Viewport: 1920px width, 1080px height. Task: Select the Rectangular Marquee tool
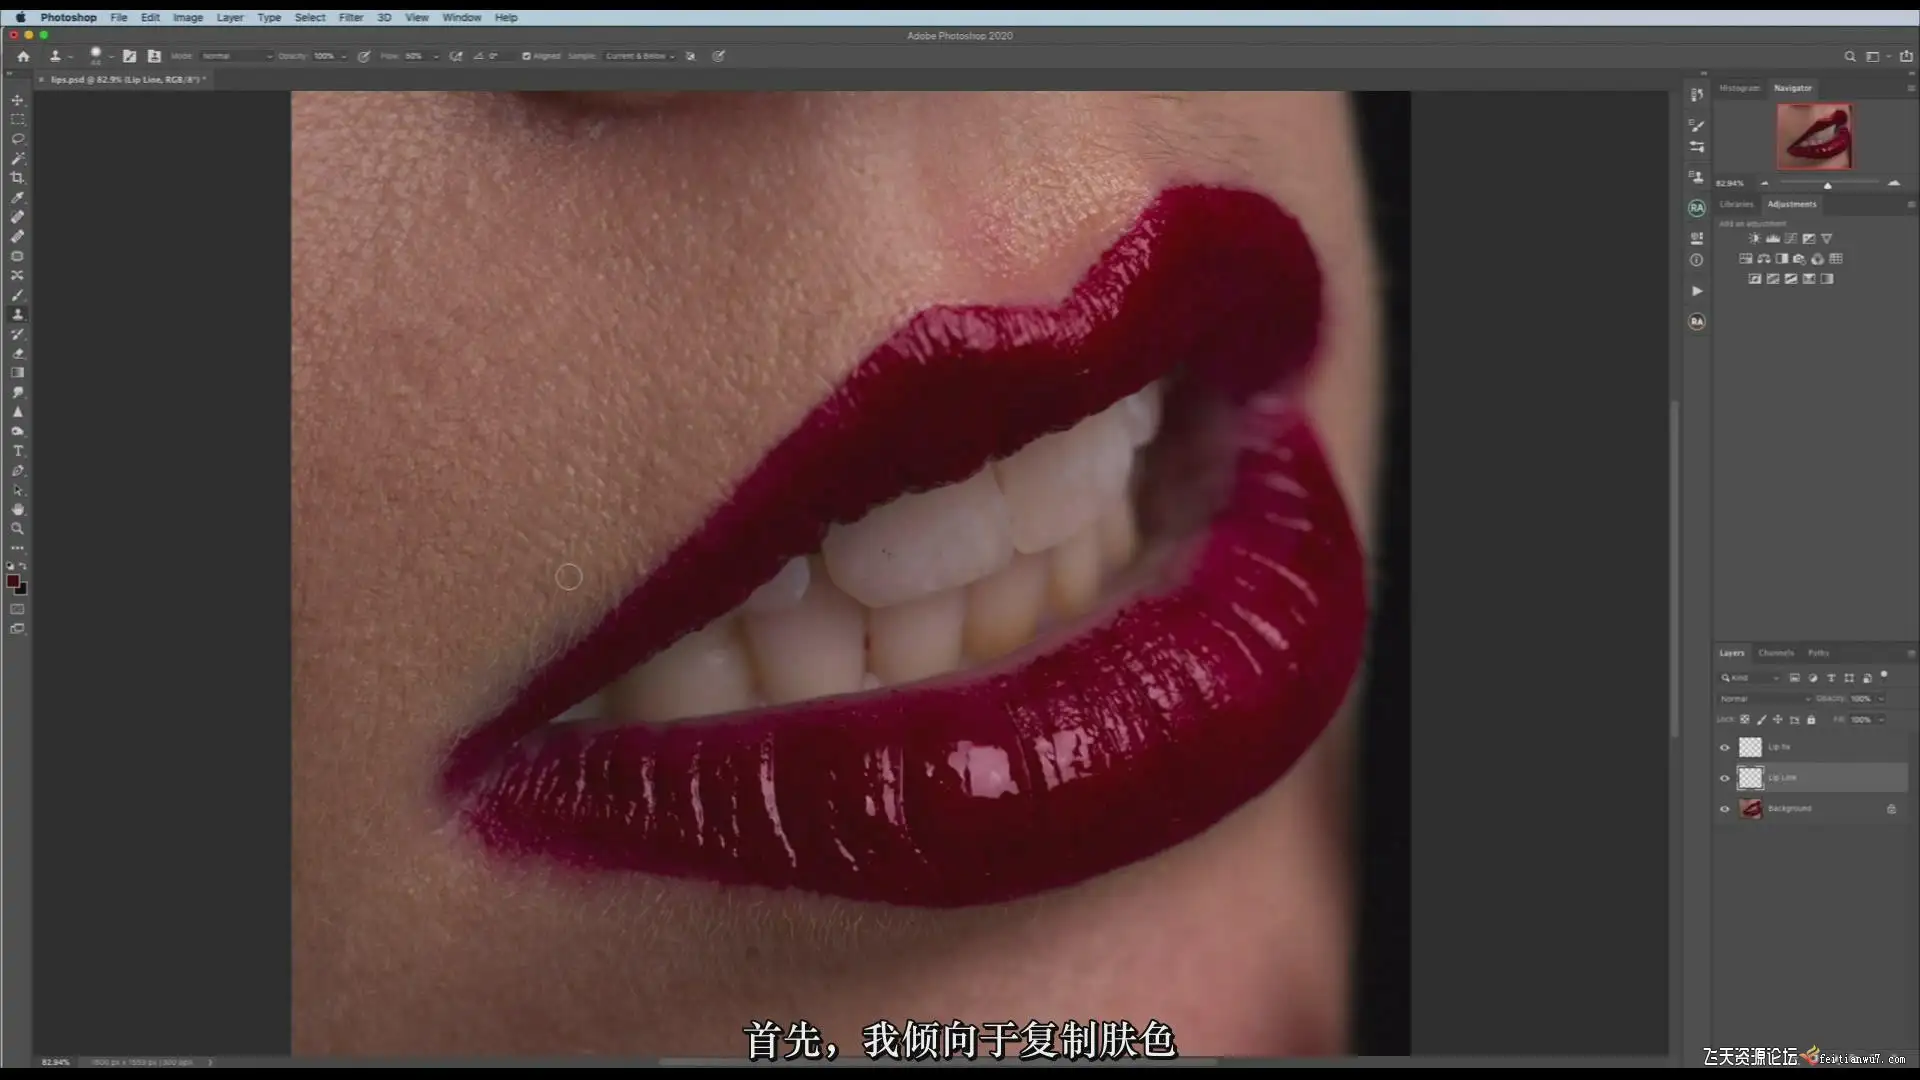[17, 119]
